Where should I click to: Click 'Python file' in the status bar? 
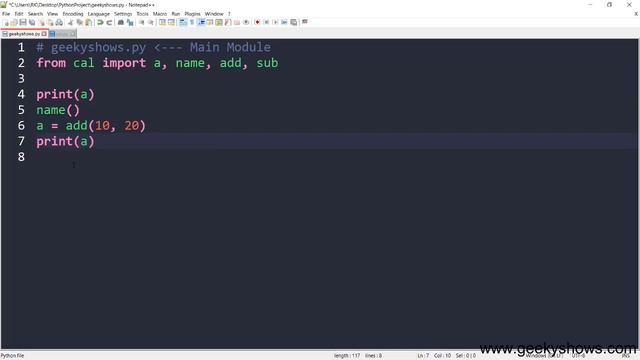12,356
